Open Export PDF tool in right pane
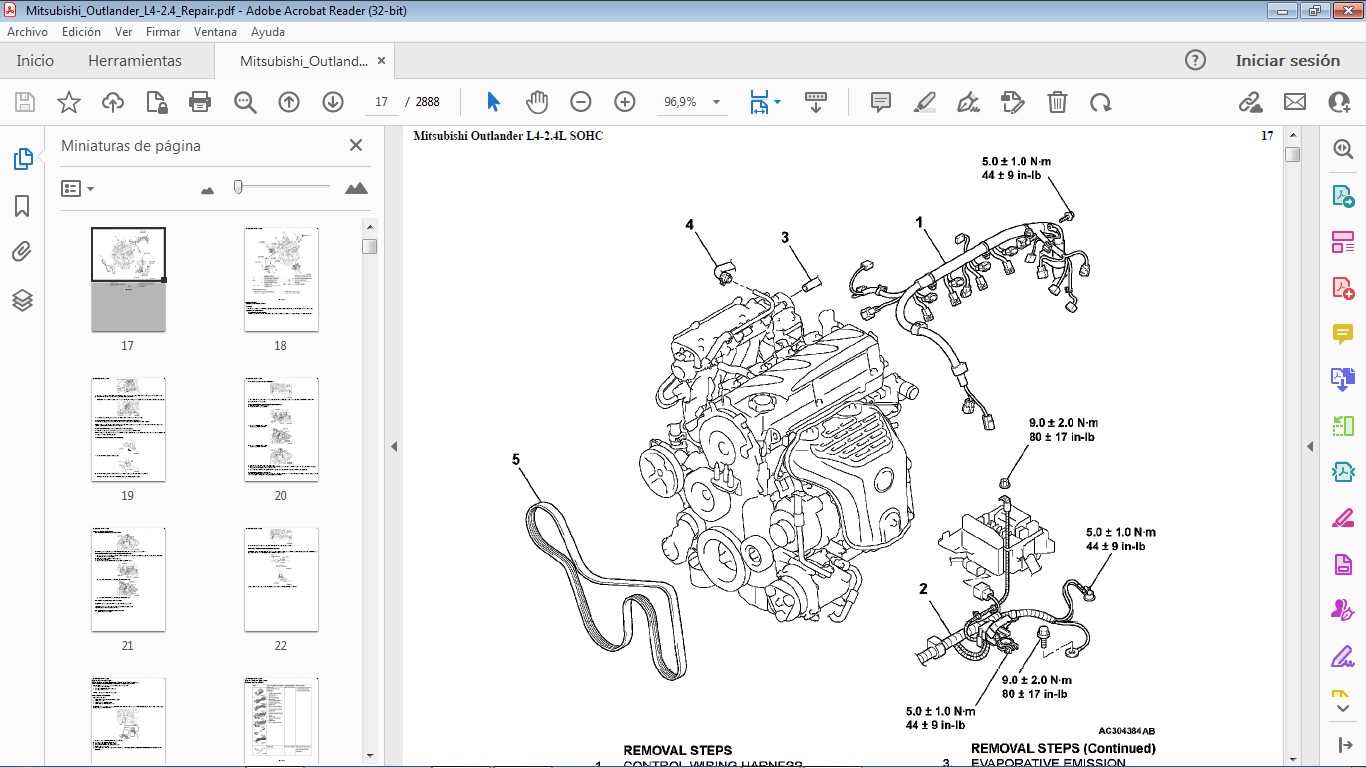The height and width of the screenshot is (768, 1366). 1343,196
